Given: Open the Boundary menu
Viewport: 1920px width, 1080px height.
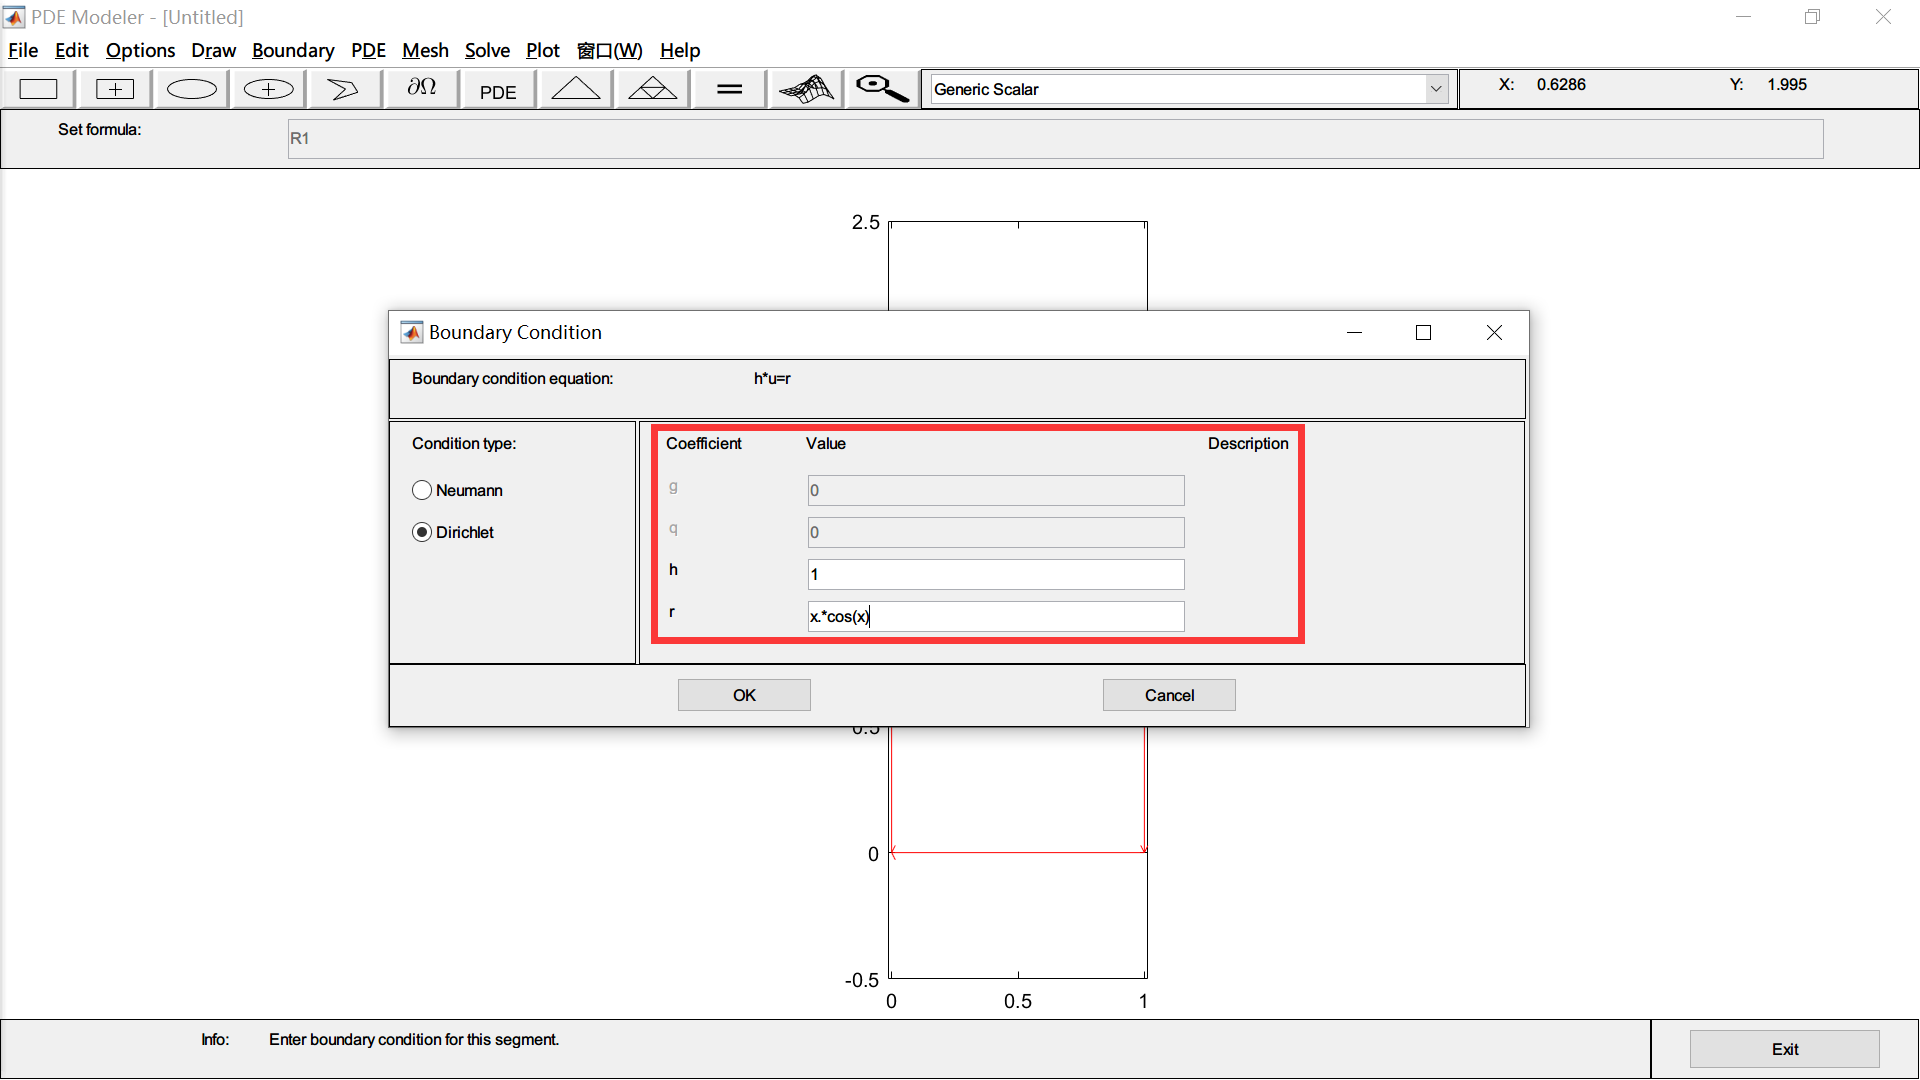Looking at the screenshot, I should coord(293,50).
